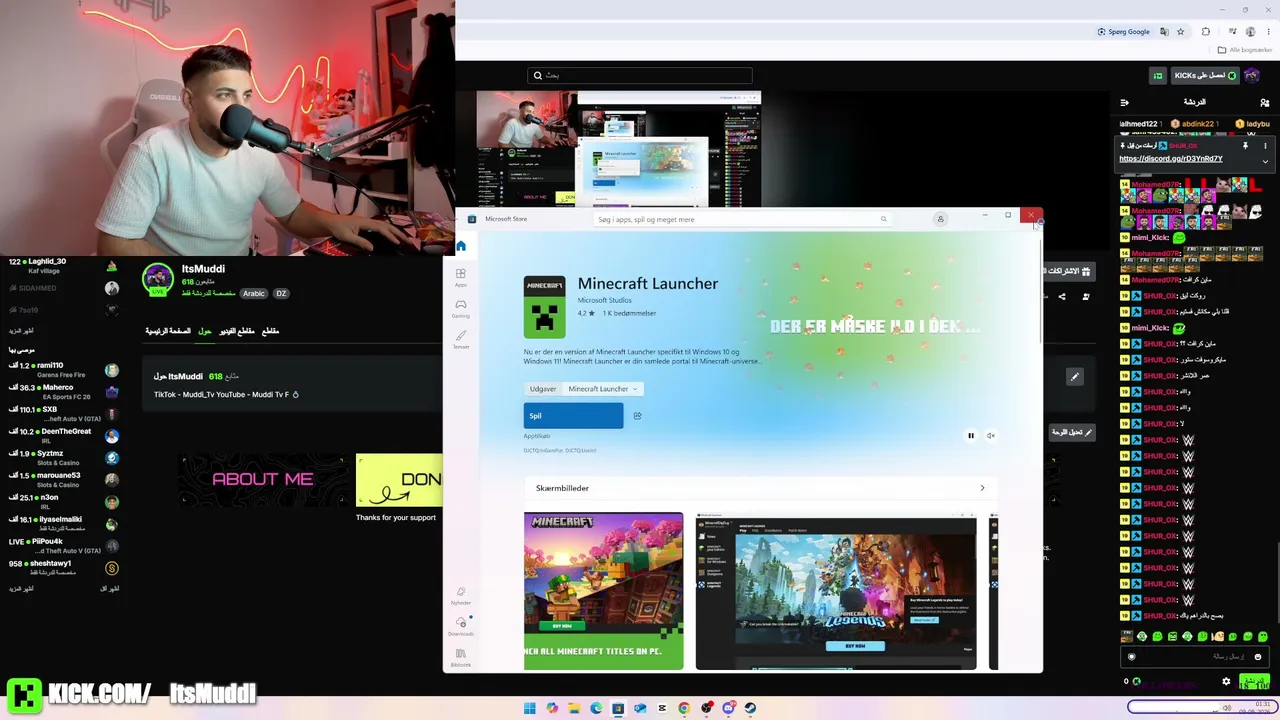Click the Microsoft Studios publisher link
Screen dimensions: 1280x720
604,300
